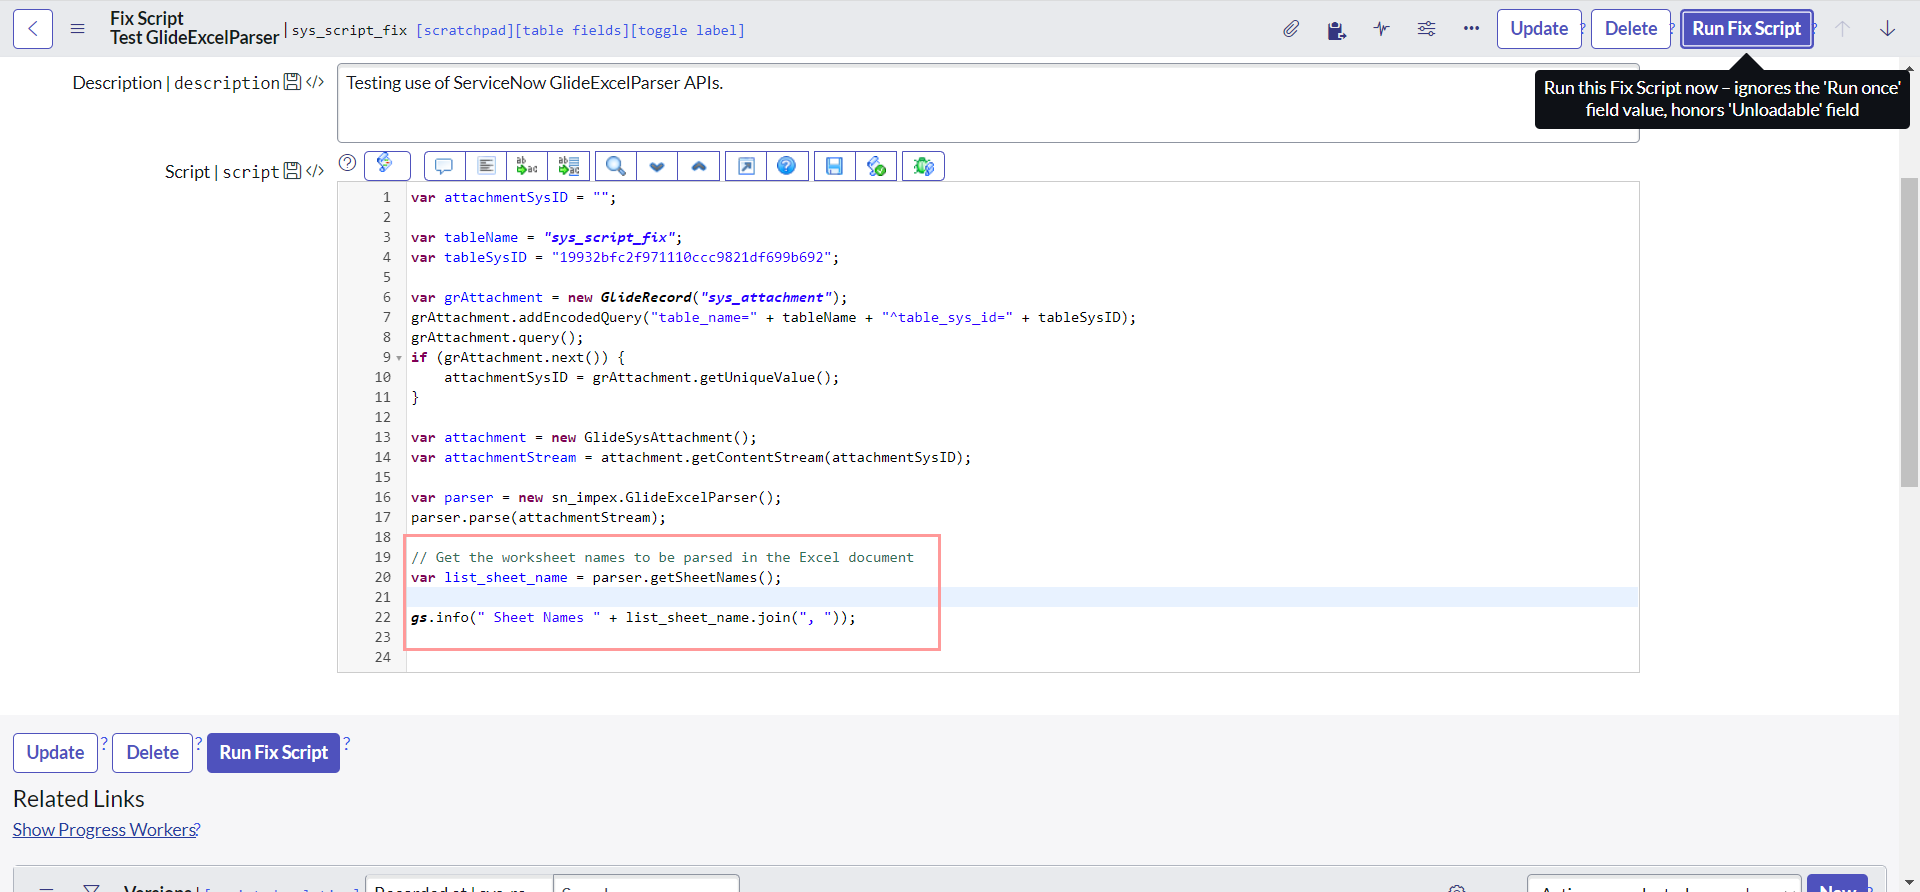This screenshot has width=1920, height=892.
Task: Click the comment speech-bubble script toolbar icon
Action: 444,166
